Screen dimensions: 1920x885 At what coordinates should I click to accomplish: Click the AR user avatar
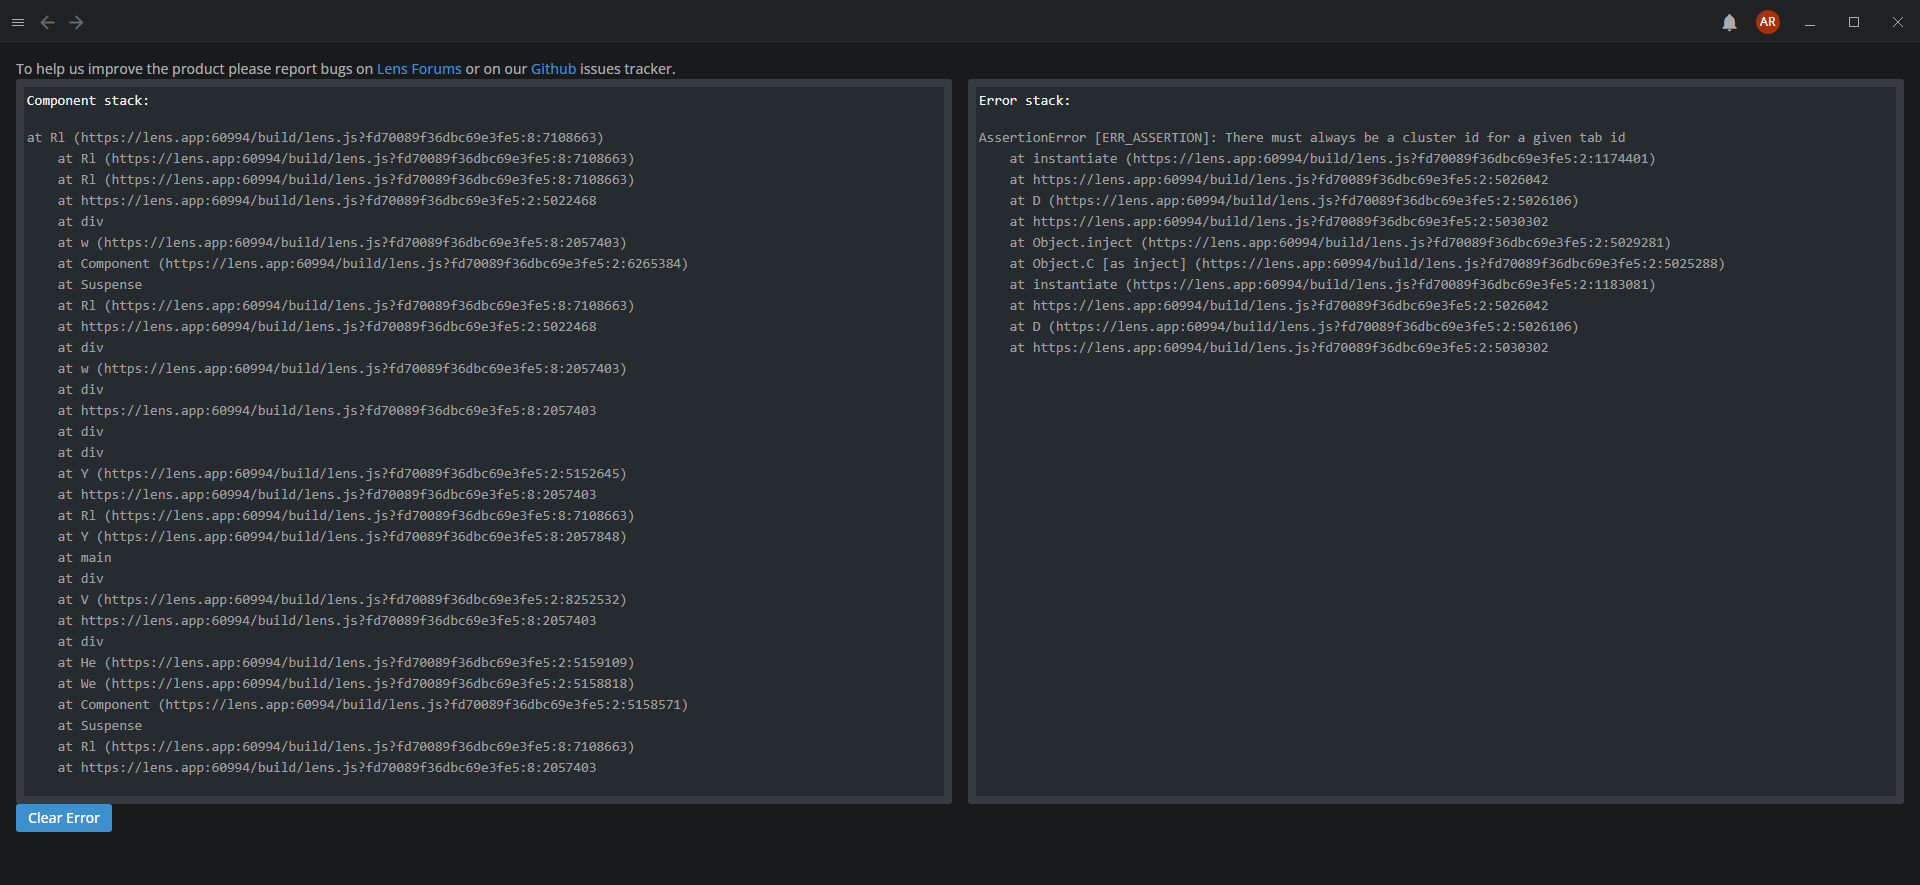click(1767, 22)
